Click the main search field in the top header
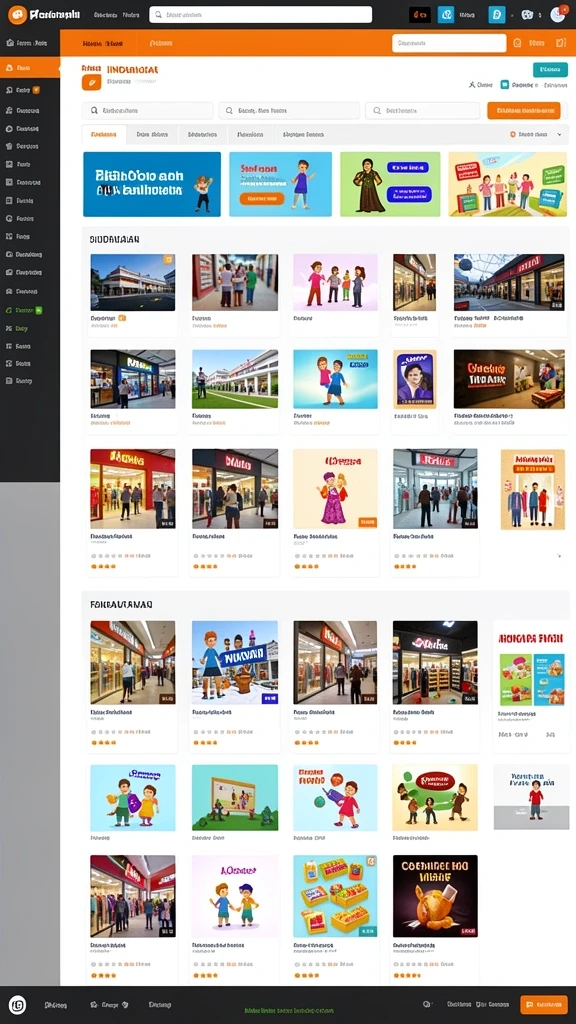The height and width of the screenshot is (1024, 576). (x=261, y=14)
